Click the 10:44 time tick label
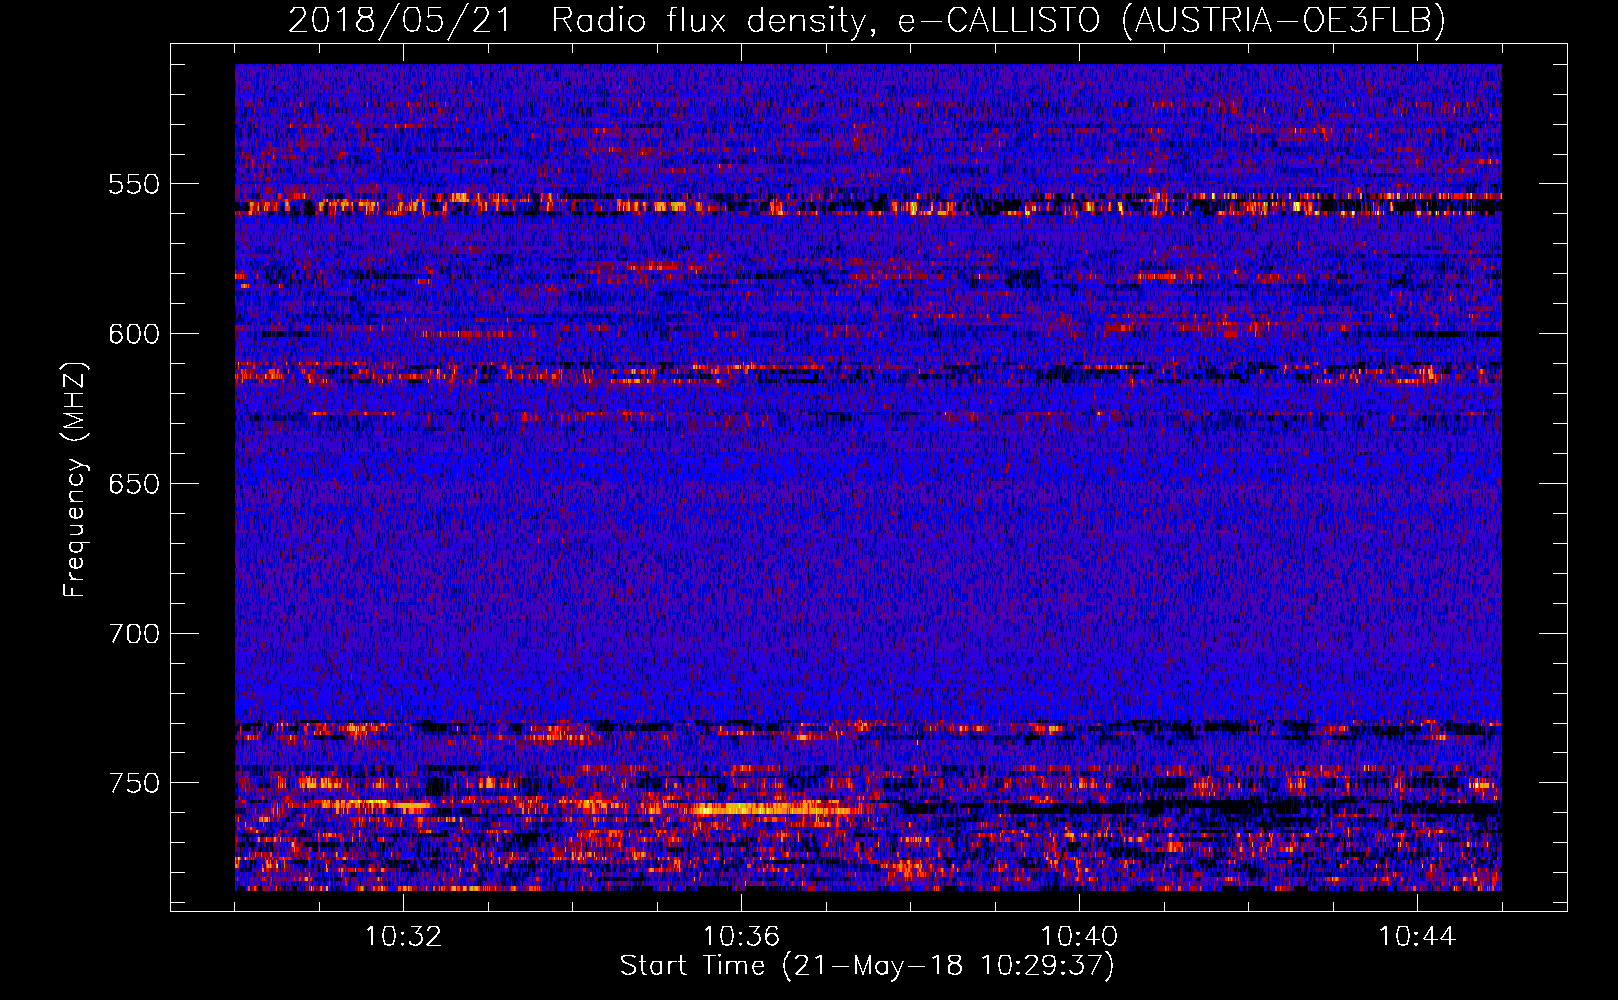This screenshot has width=1618, height=1000. (1417, 937)
